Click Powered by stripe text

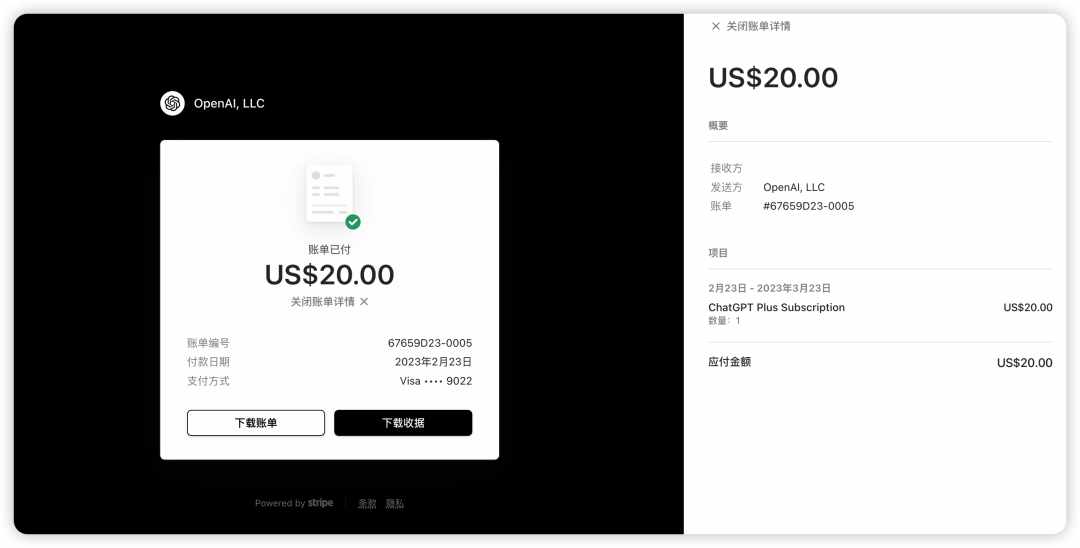[294, 503]
